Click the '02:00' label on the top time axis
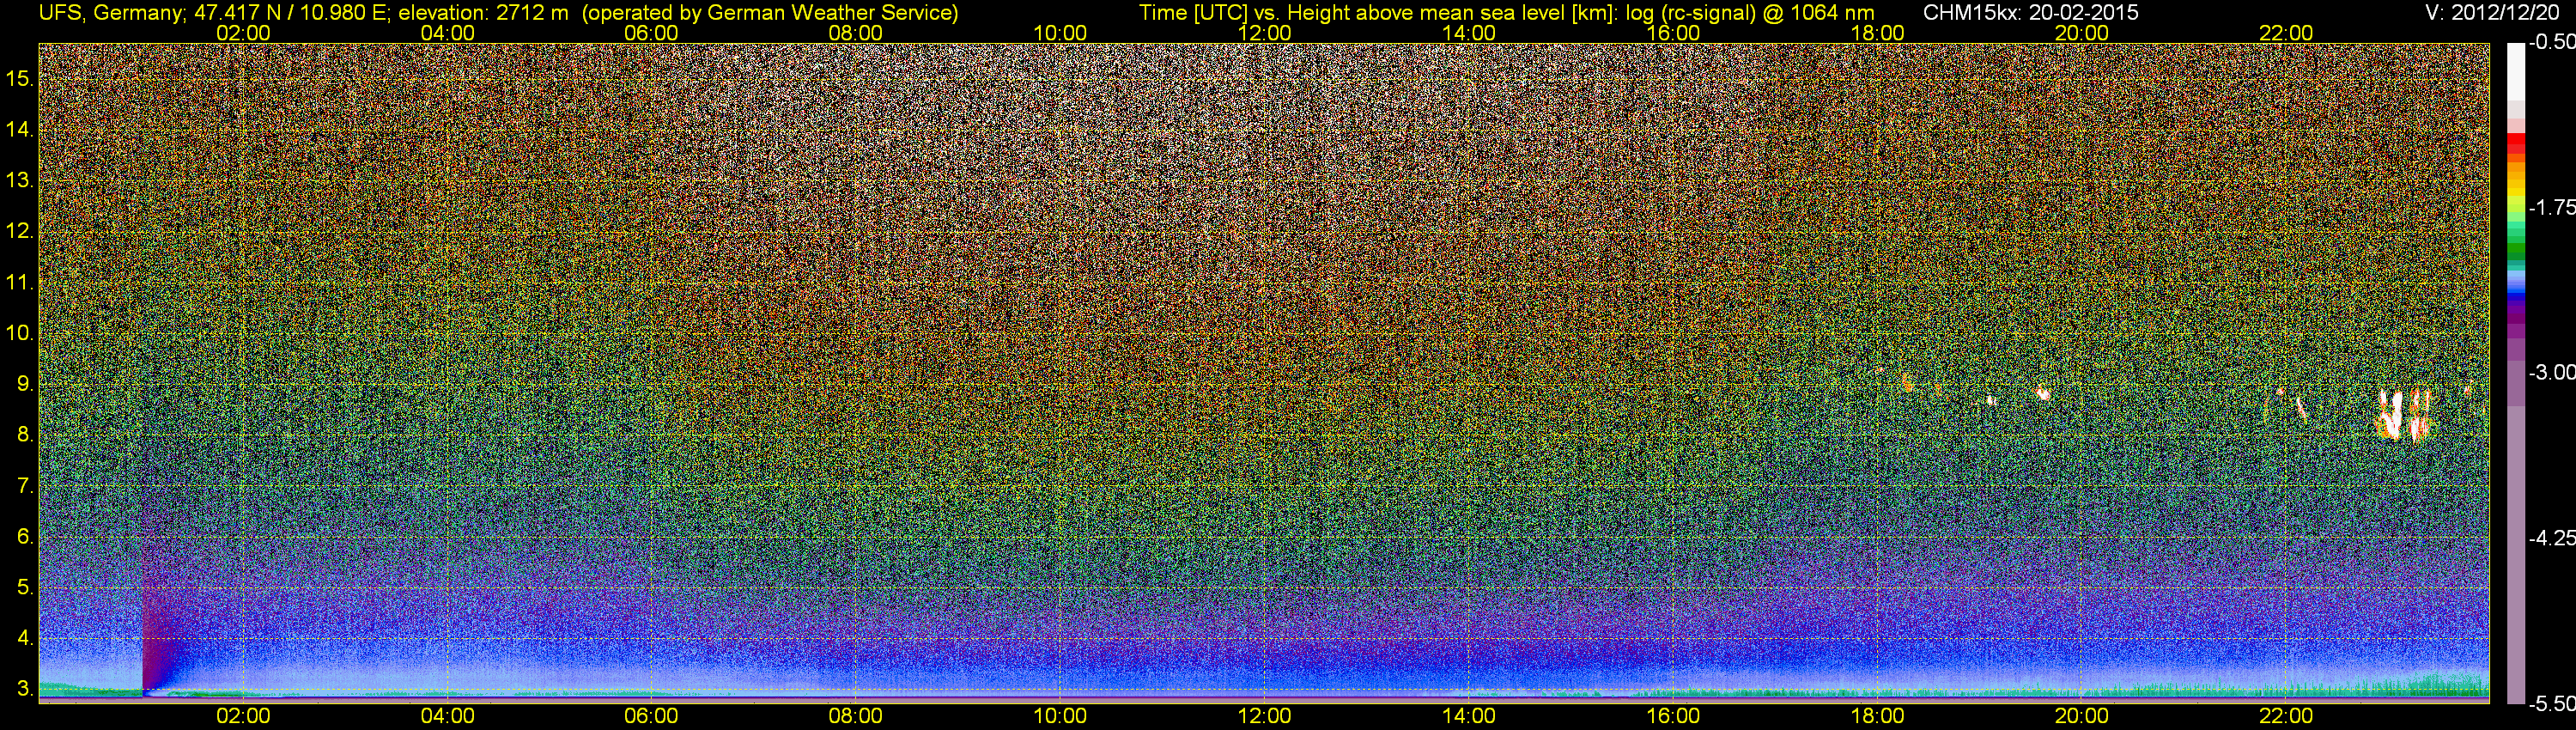The height and width of the screenshot is (730, 2576). point(243,33)
